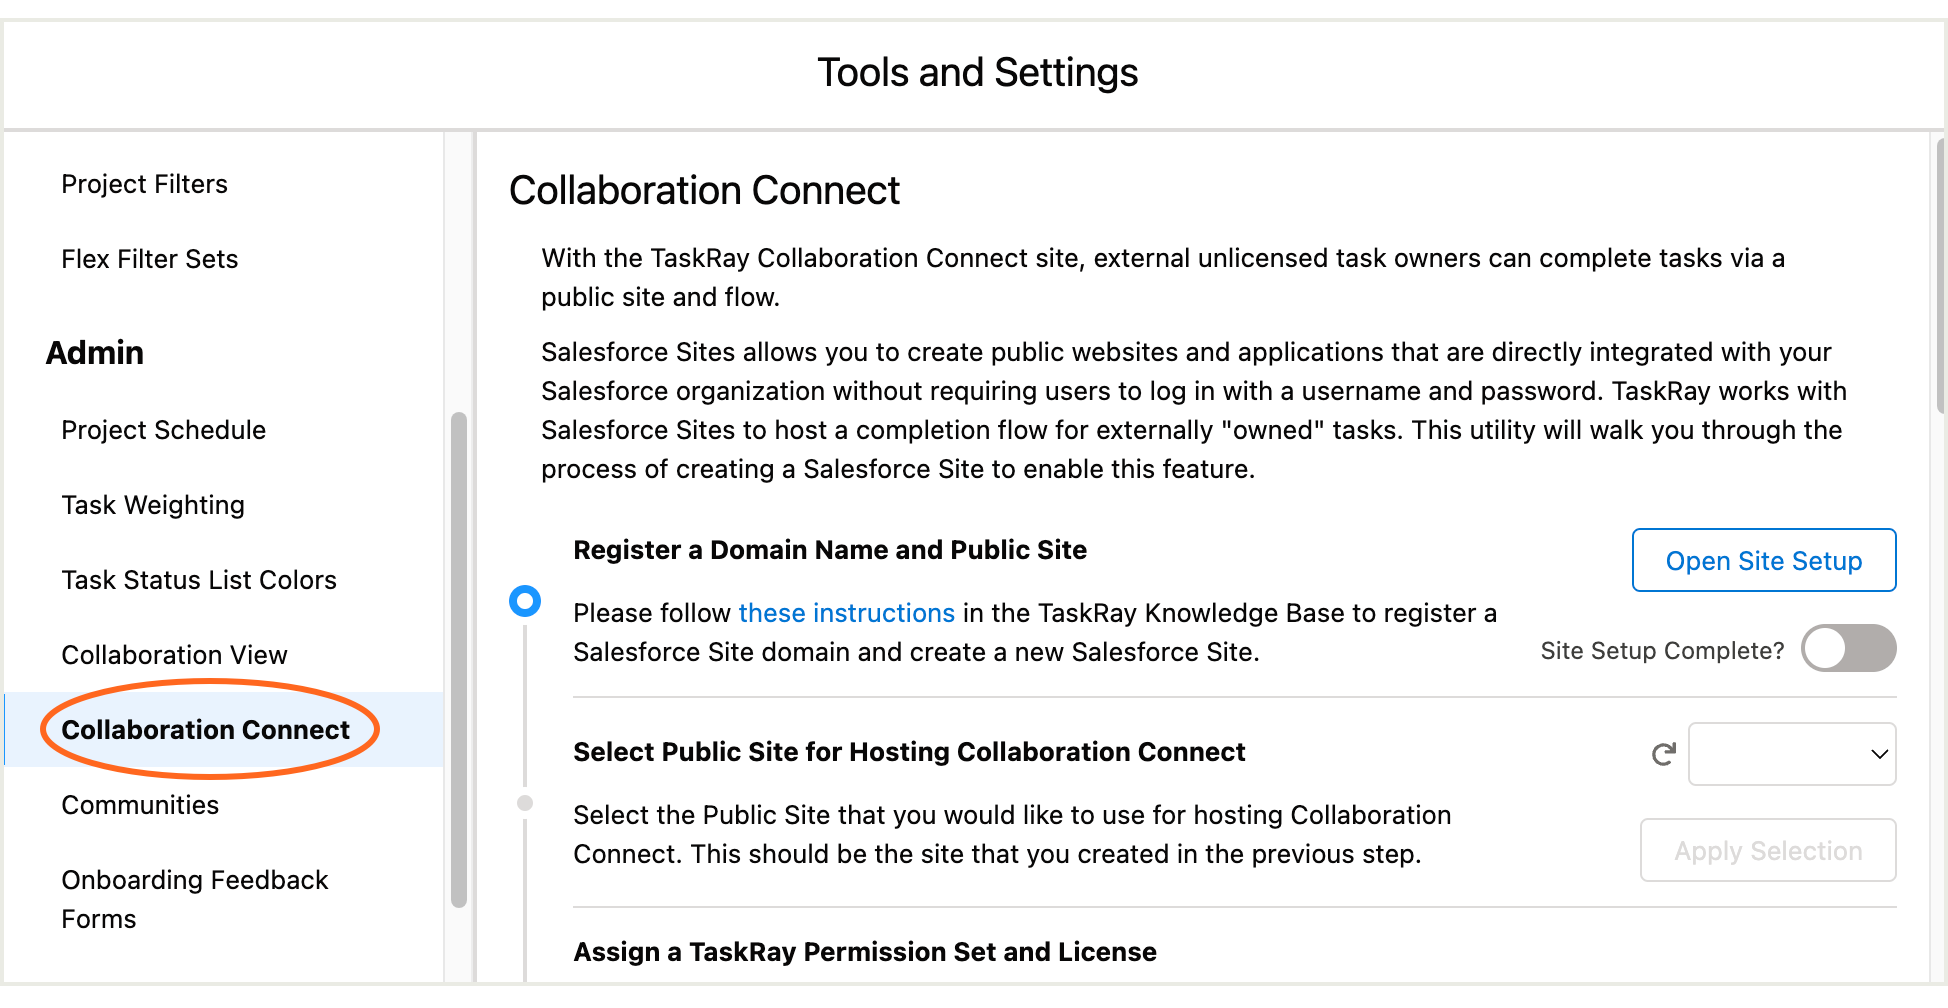Viewport: 1948px width, 1008px height.
Task: Select Flex Filter Sets in sidebar
Action: [x=150, y=259]
